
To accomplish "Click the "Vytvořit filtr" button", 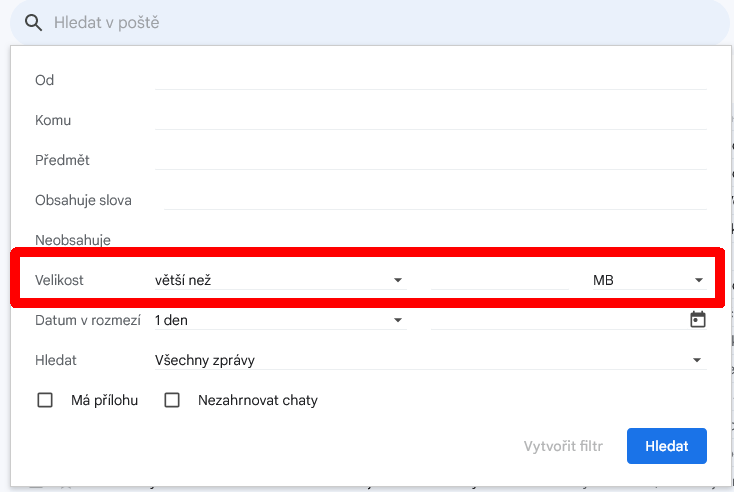I will click(565, 446).
